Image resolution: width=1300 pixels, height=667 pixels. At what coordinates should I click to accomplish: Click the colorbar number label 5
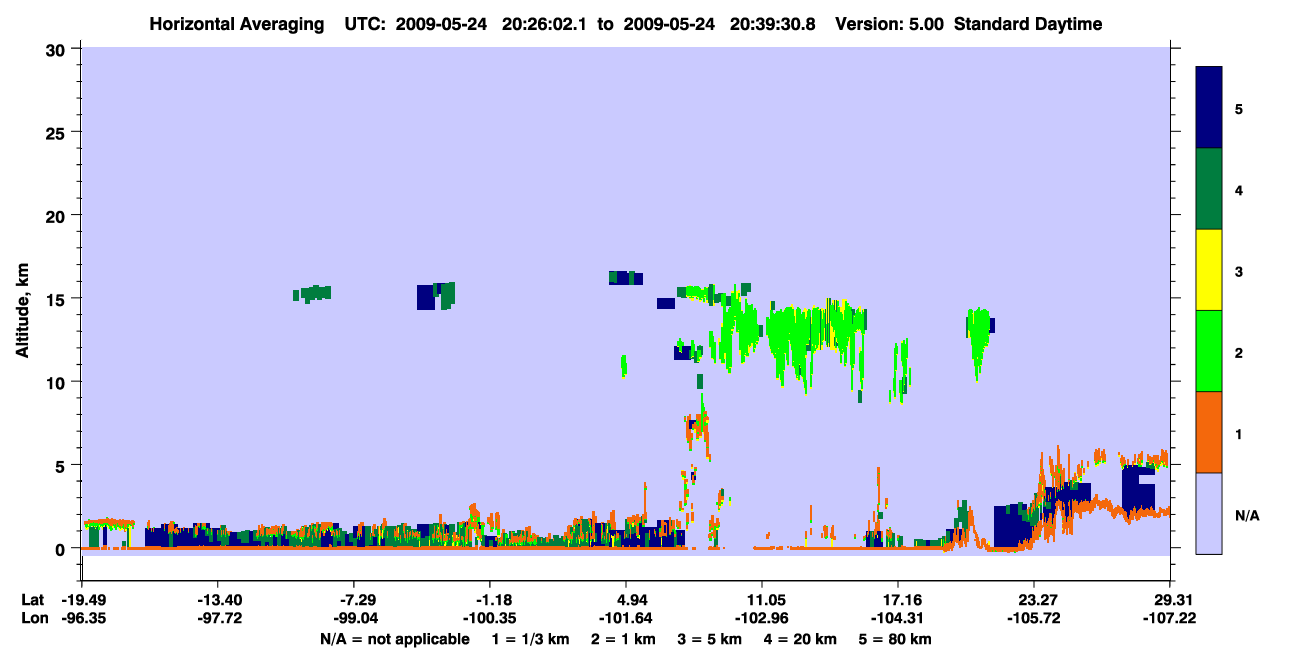[1239, 108]
